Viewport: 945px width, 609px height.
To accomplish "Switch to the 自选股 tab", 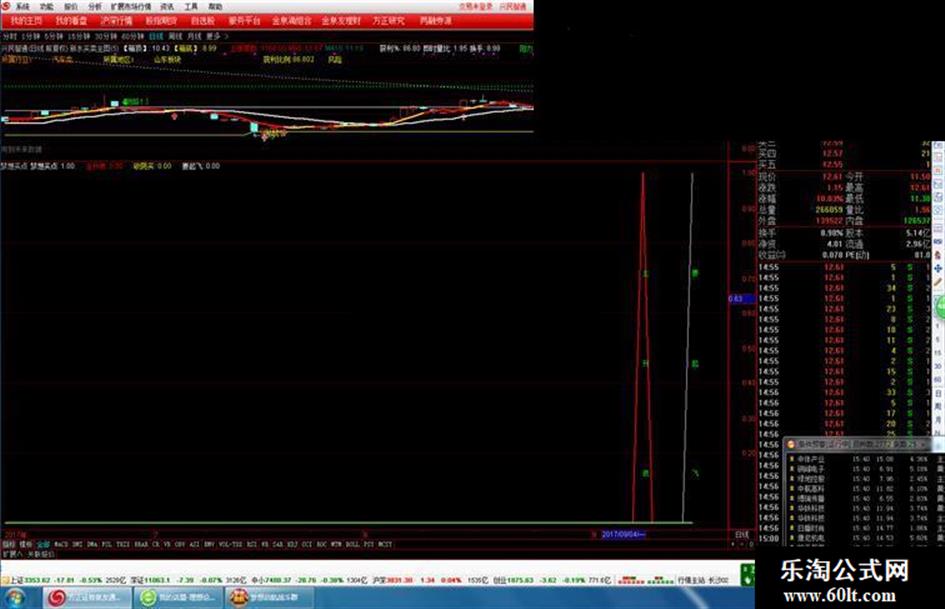I will coord(202,21).
